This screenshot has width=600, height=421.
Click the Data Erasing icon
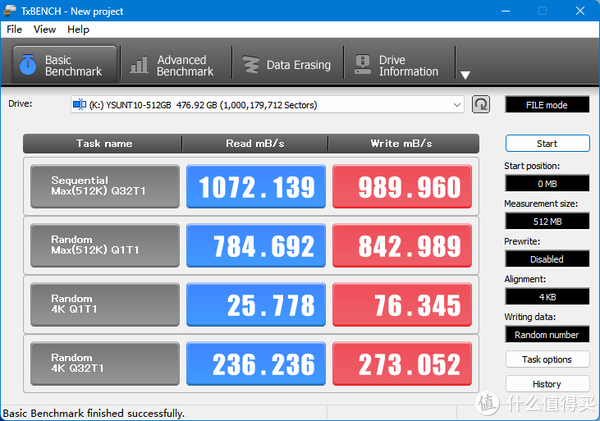tap(249, 65)
